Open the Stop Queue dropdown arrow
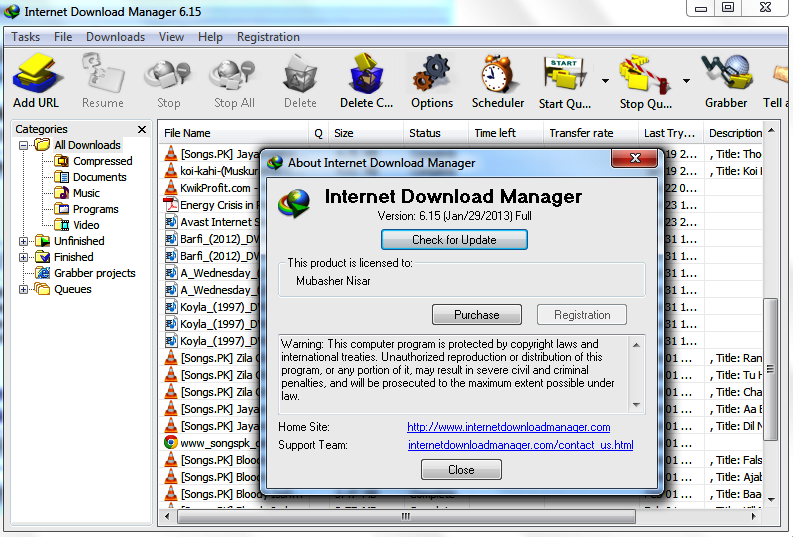This screenshot has height=537, width=793. pos(686,81)
